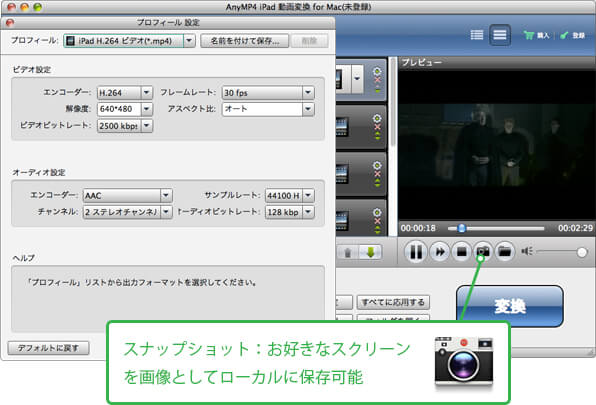This screenshot has width=596, height=405.
Task: Click the preview seek bar handle
Action: (461, 228)
